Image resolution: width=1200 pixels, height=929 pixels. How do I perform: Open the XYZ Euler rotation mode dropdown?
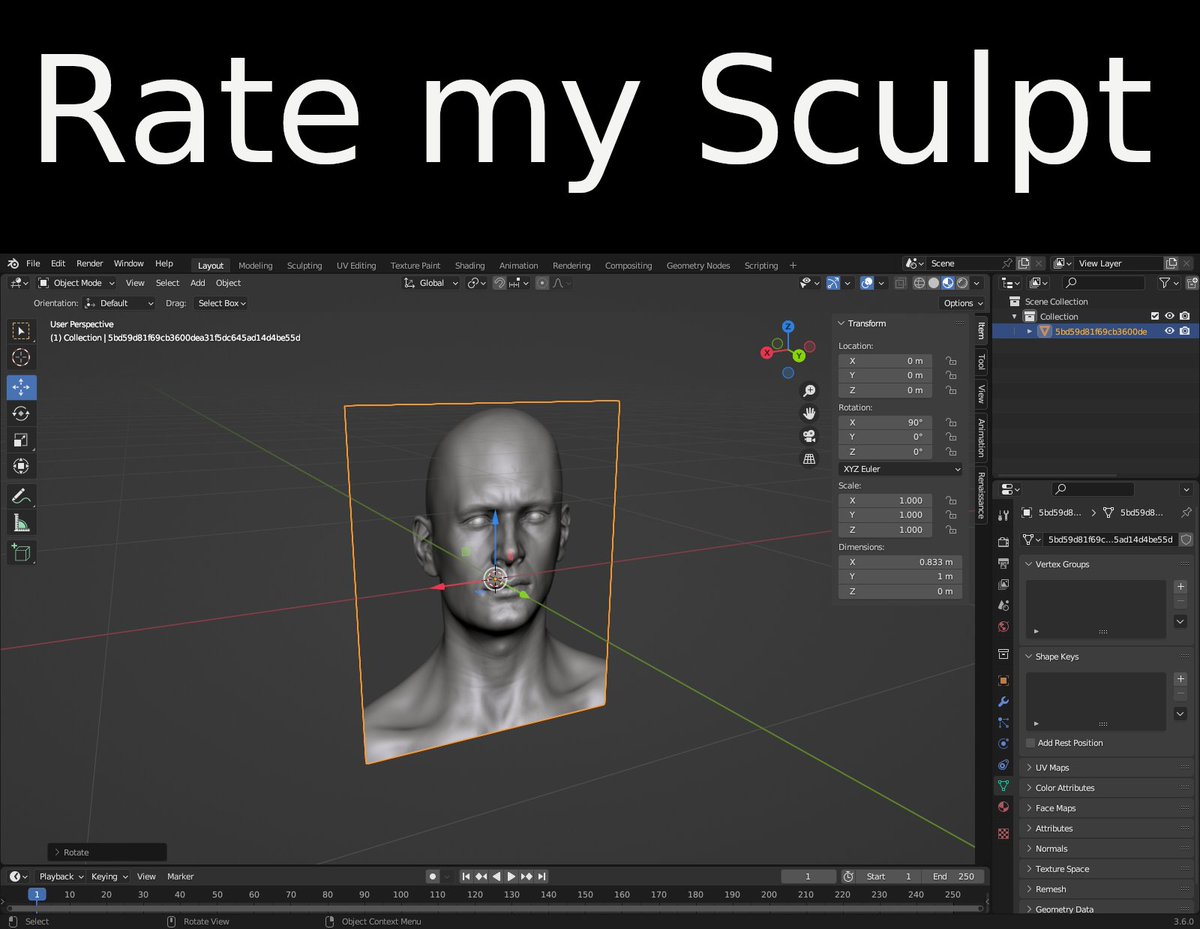pyautogui.click(x=900, y=469)
